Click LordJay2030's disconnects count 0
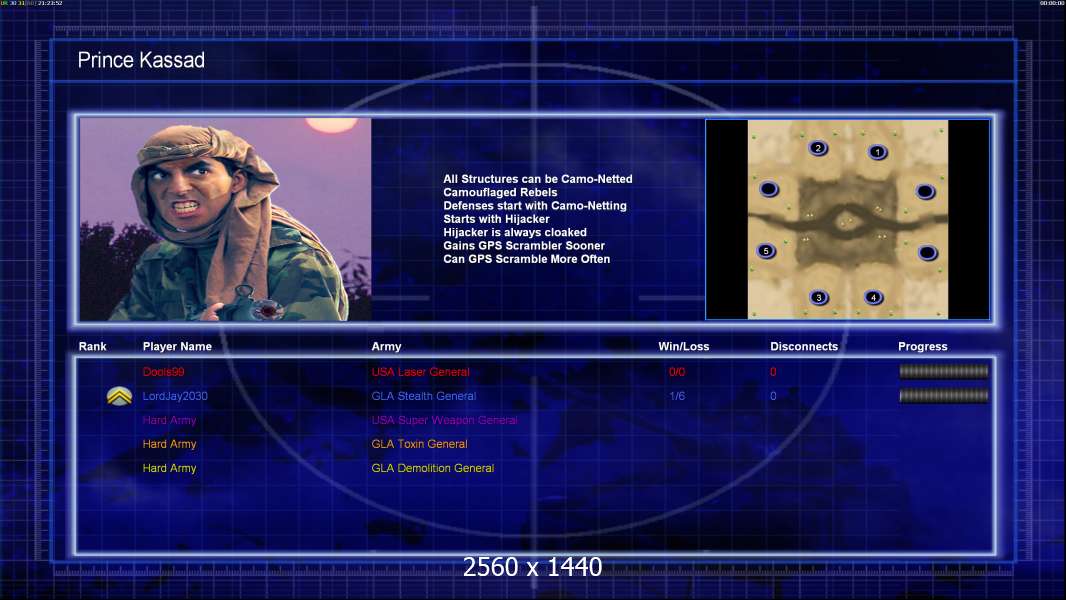Screen dimensions: 1066x600 (773, 396)
